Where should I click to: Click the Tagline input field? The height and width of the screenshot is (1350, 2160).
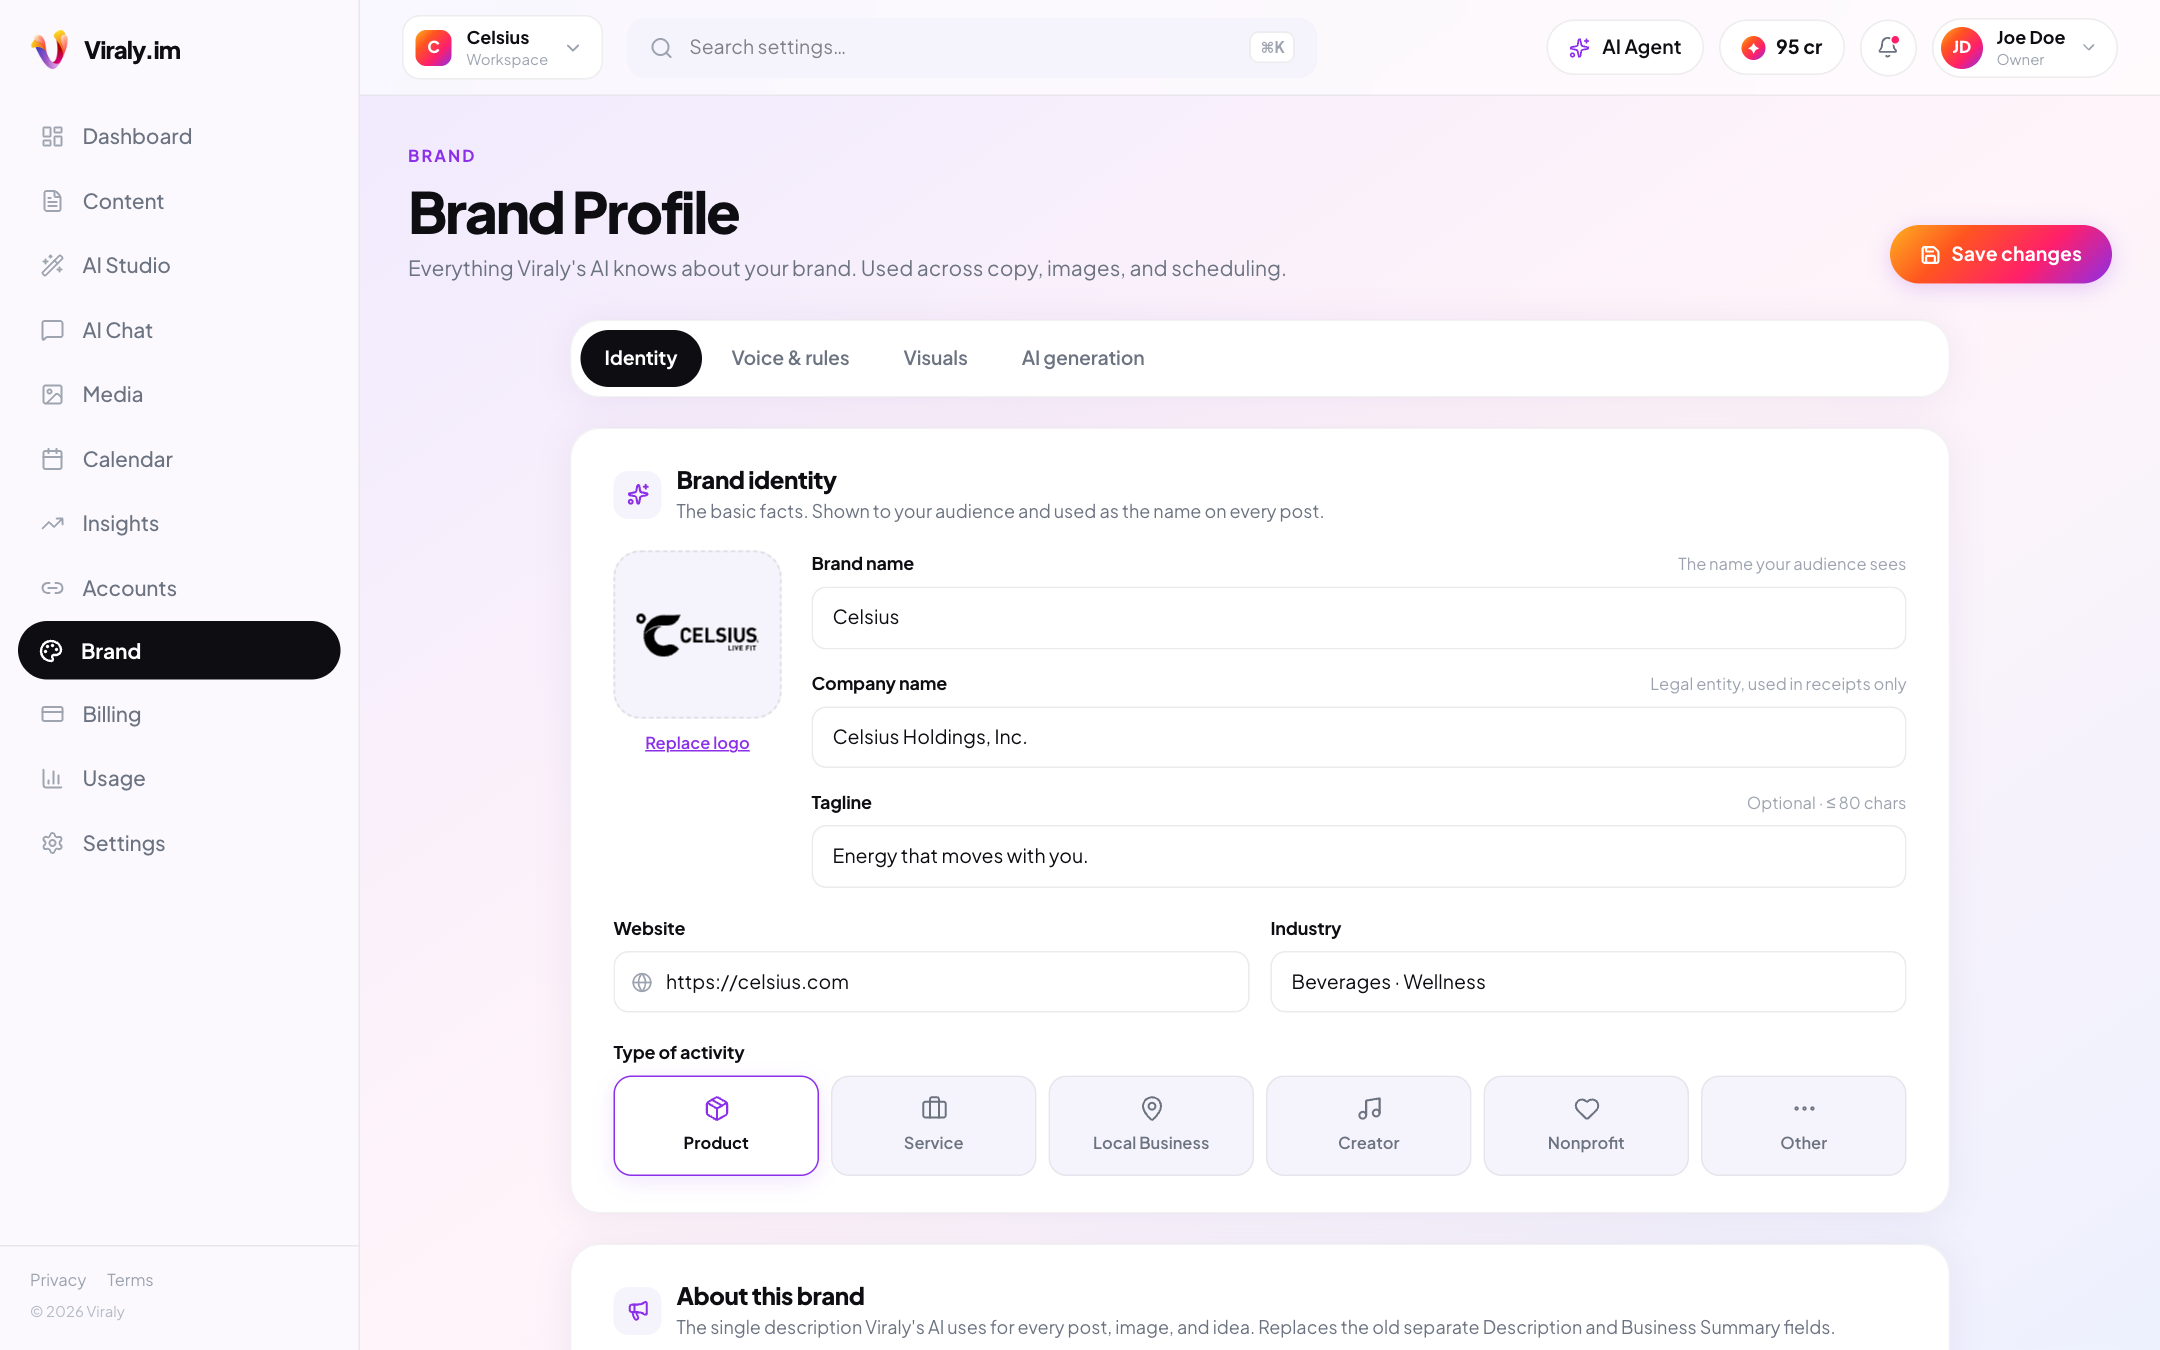pyautogui.click(x=1358, y=856)
